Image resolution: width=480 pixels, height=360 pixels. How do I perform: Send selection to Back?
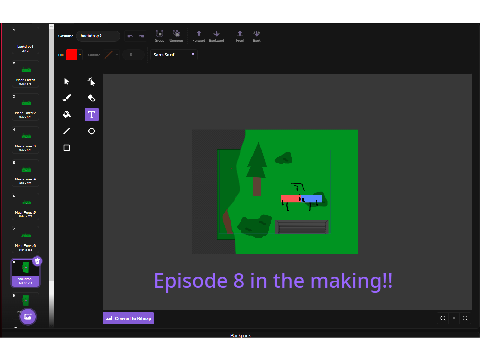(256, 36)
